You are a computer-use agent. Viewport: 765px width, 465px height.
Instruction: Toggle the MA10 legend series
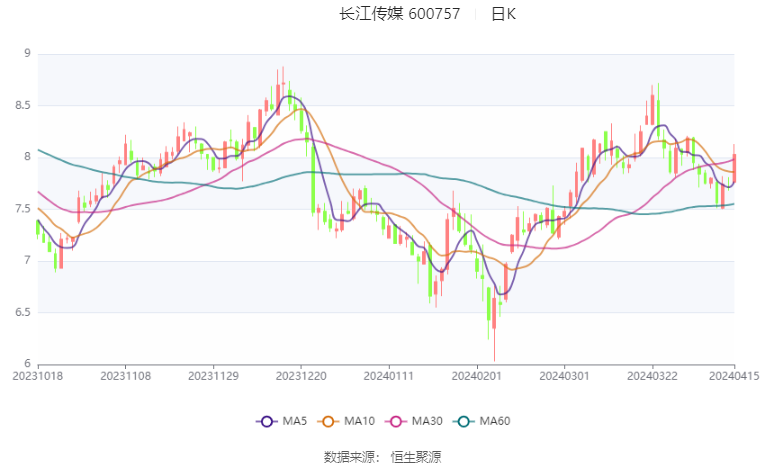[358, 422]
